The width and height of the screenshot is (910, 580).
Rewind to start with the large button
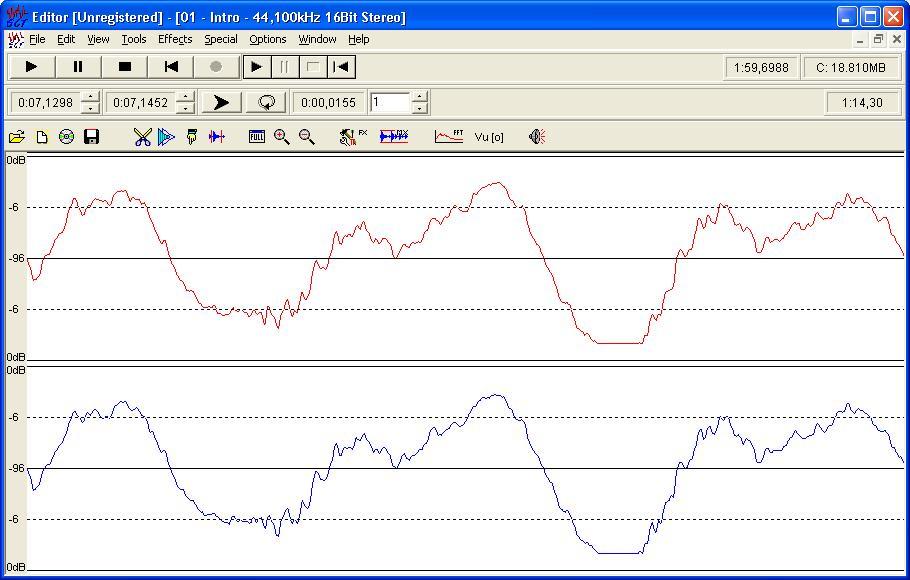tap(171, 67)
